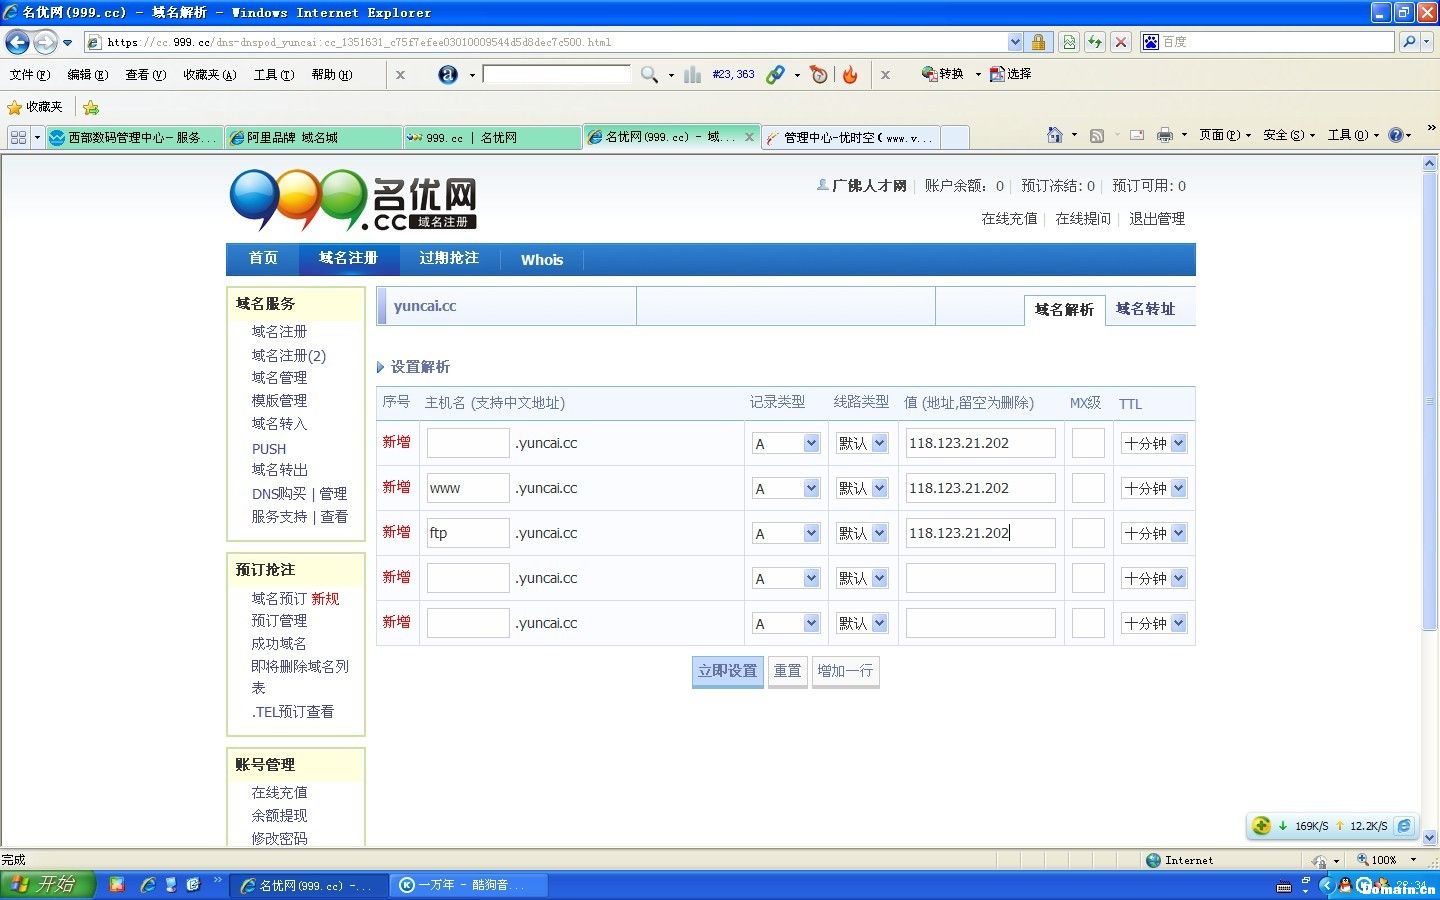Click the IE icon in quick launch
1440x900 pixels.
pos(147,885)
